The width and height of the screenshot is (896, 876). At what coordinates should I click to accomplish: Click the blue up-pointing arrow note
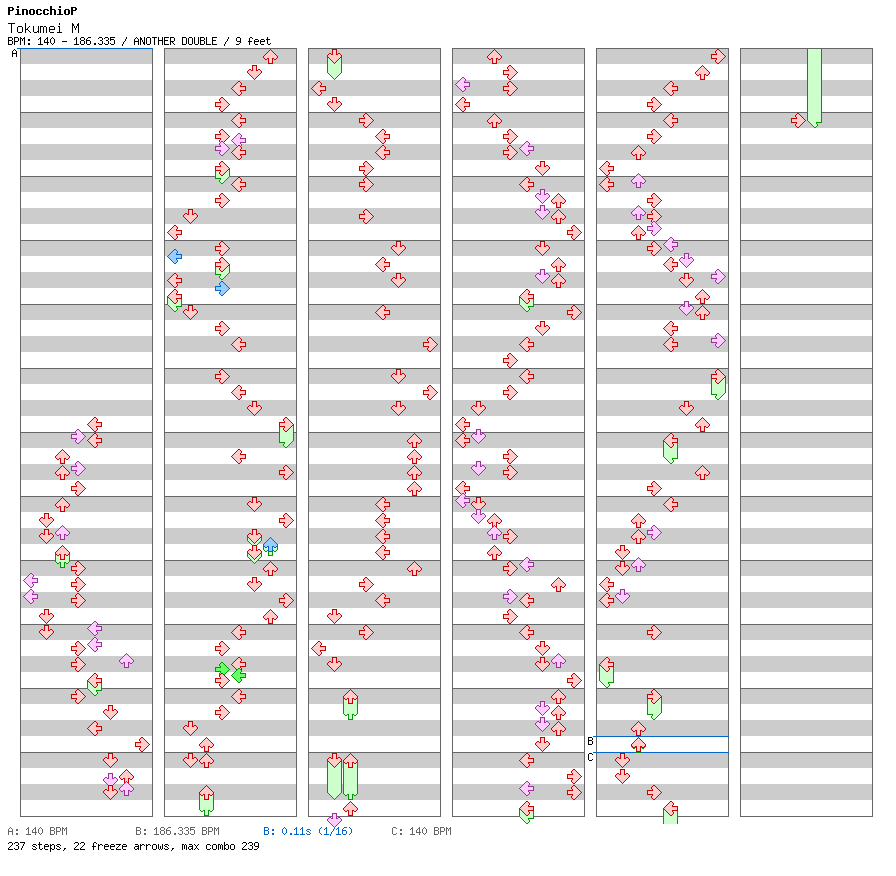point(270,545)
